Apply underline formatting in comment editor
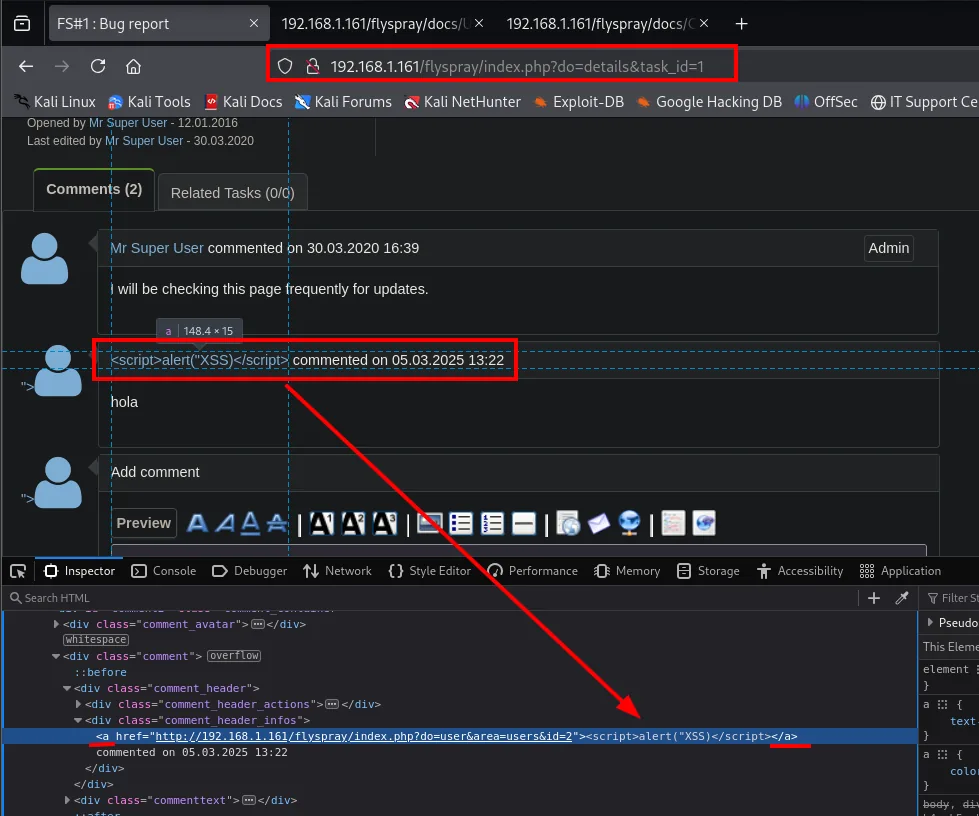The height and width of the screenshot is (816, 979). point(250,523)
